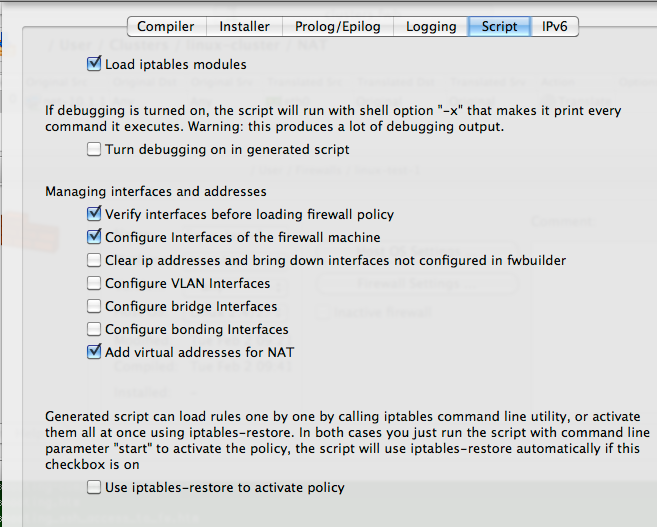Enable Use iptables-restore to activate policy

point(95,487)
